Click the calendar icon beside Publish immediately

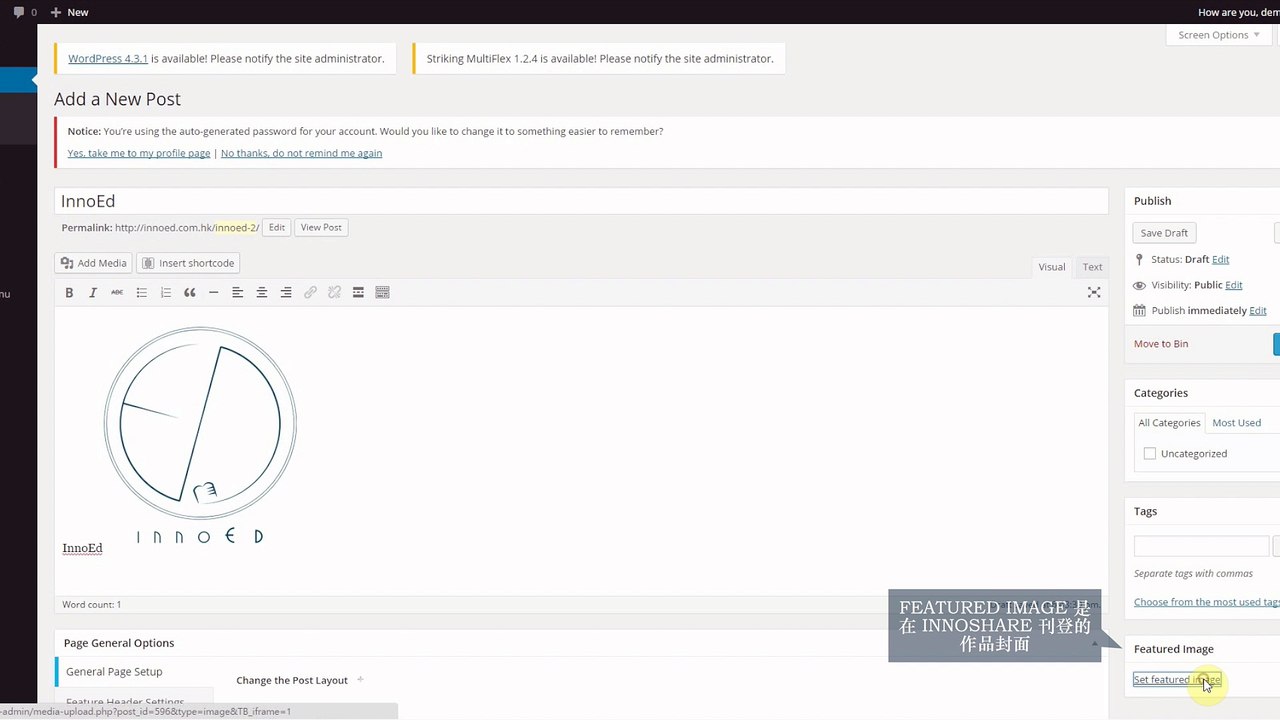[x=1139, y=311]
